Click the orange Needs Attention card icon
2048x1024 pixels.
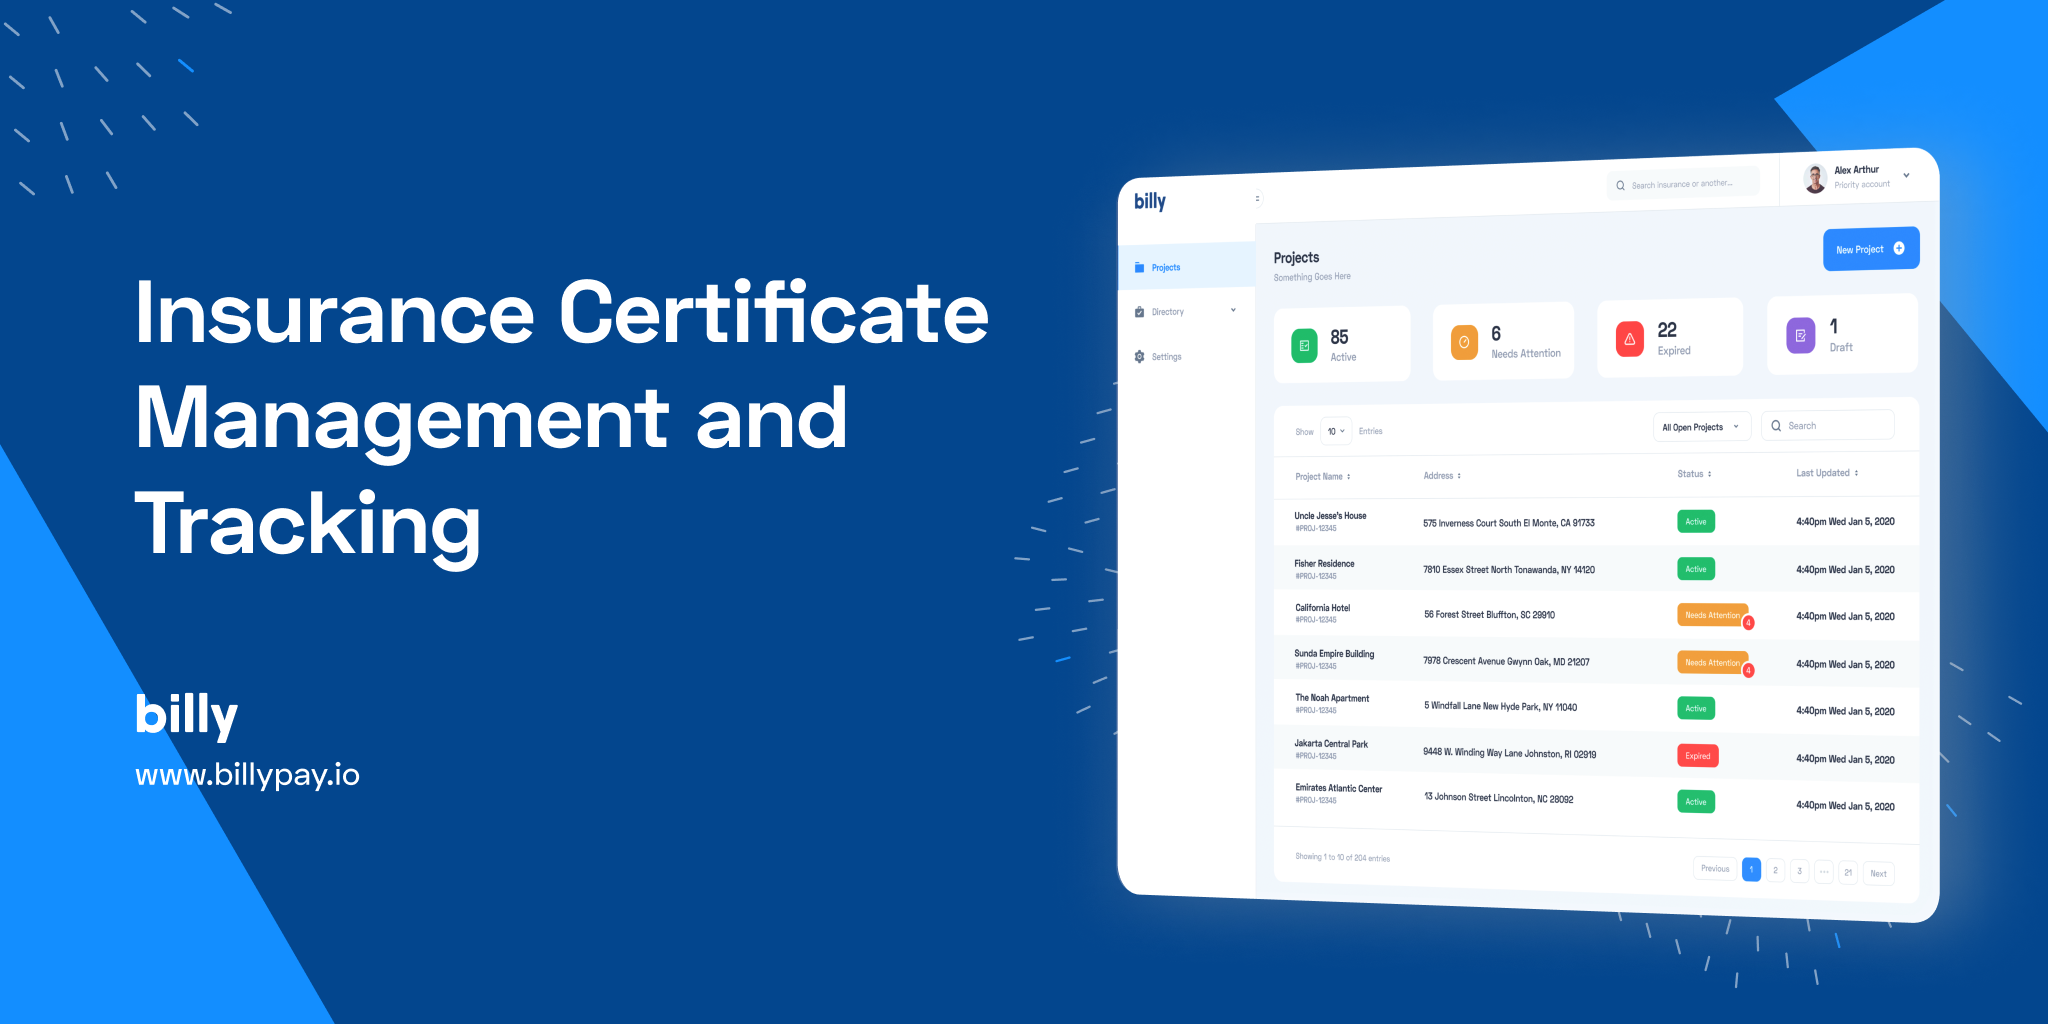(x=1464, y=342)
